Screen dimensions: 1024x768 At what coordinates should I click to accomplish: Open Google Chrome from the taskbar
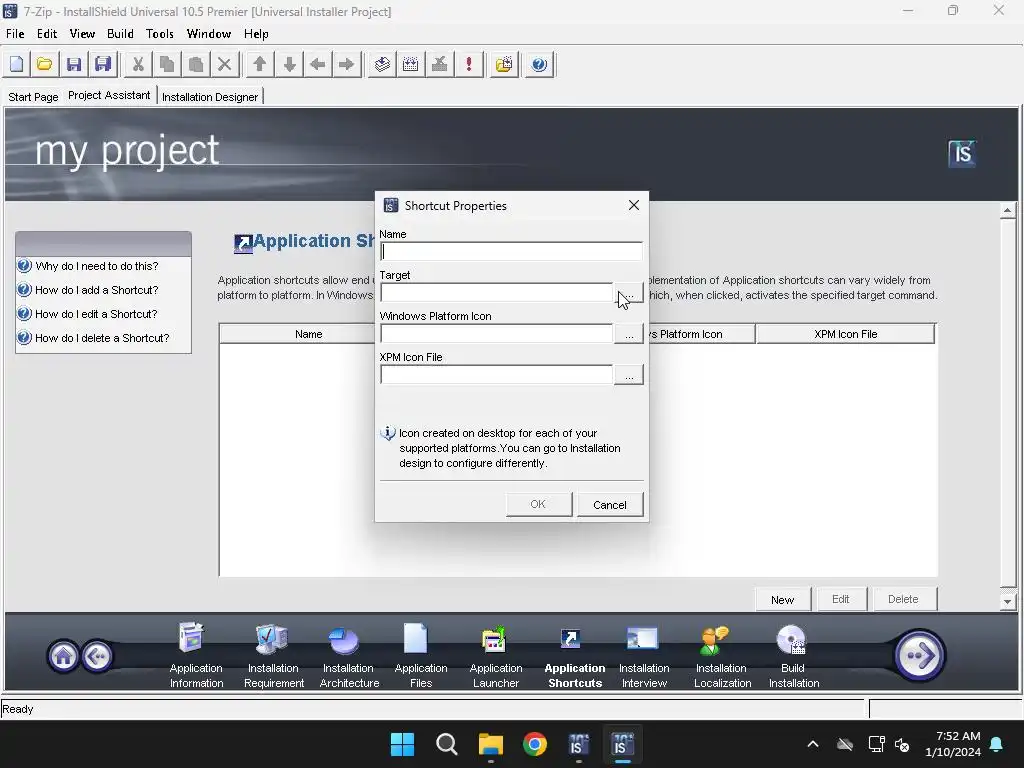[x=535, y=744]
